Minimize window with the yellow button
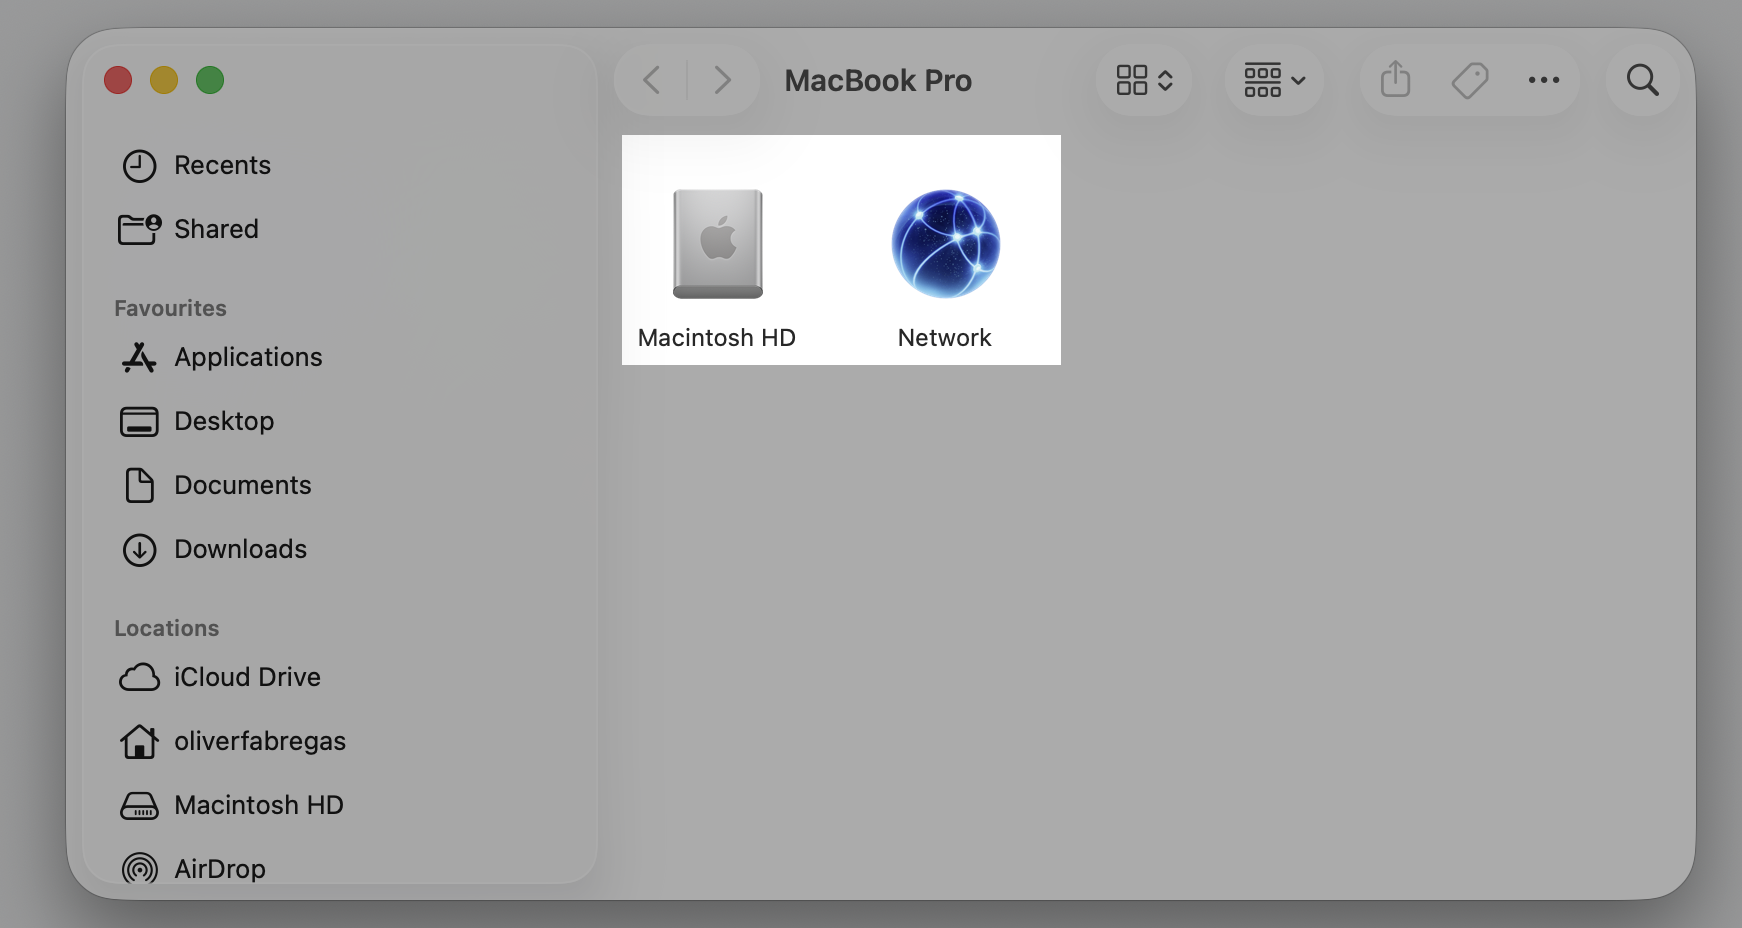The image size is (1742, 928). click(164, 80)
